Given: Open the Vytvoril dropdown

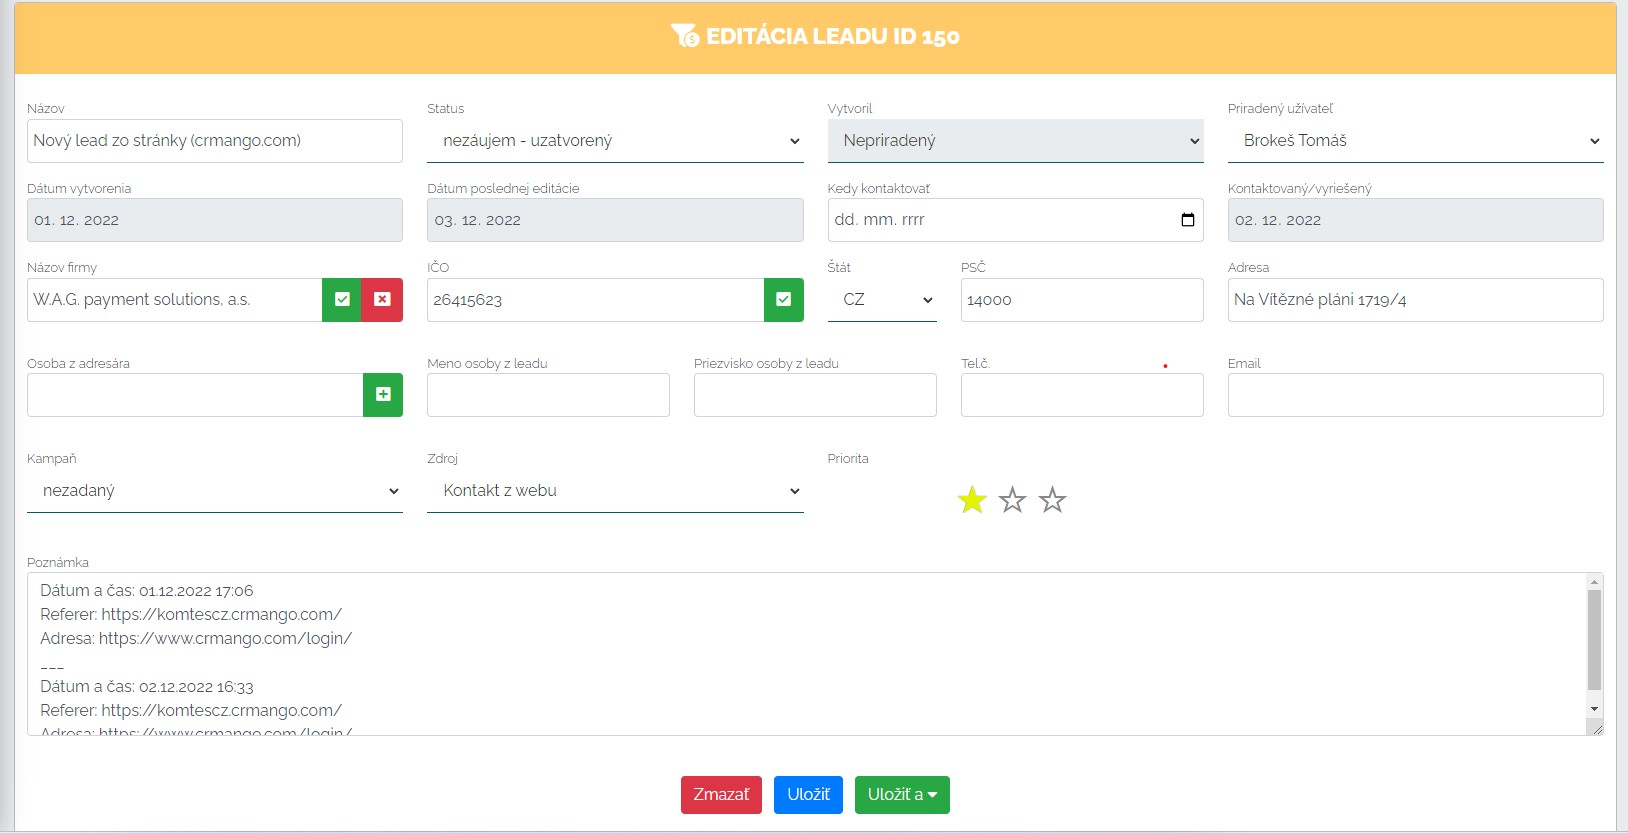Looking at the screenshot, I should point(1015,141).
